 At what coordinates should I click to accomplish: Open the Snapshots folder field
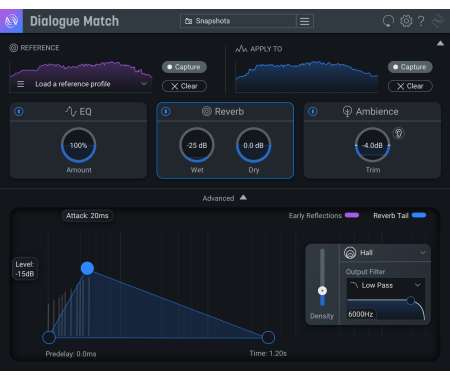point(238,21)
